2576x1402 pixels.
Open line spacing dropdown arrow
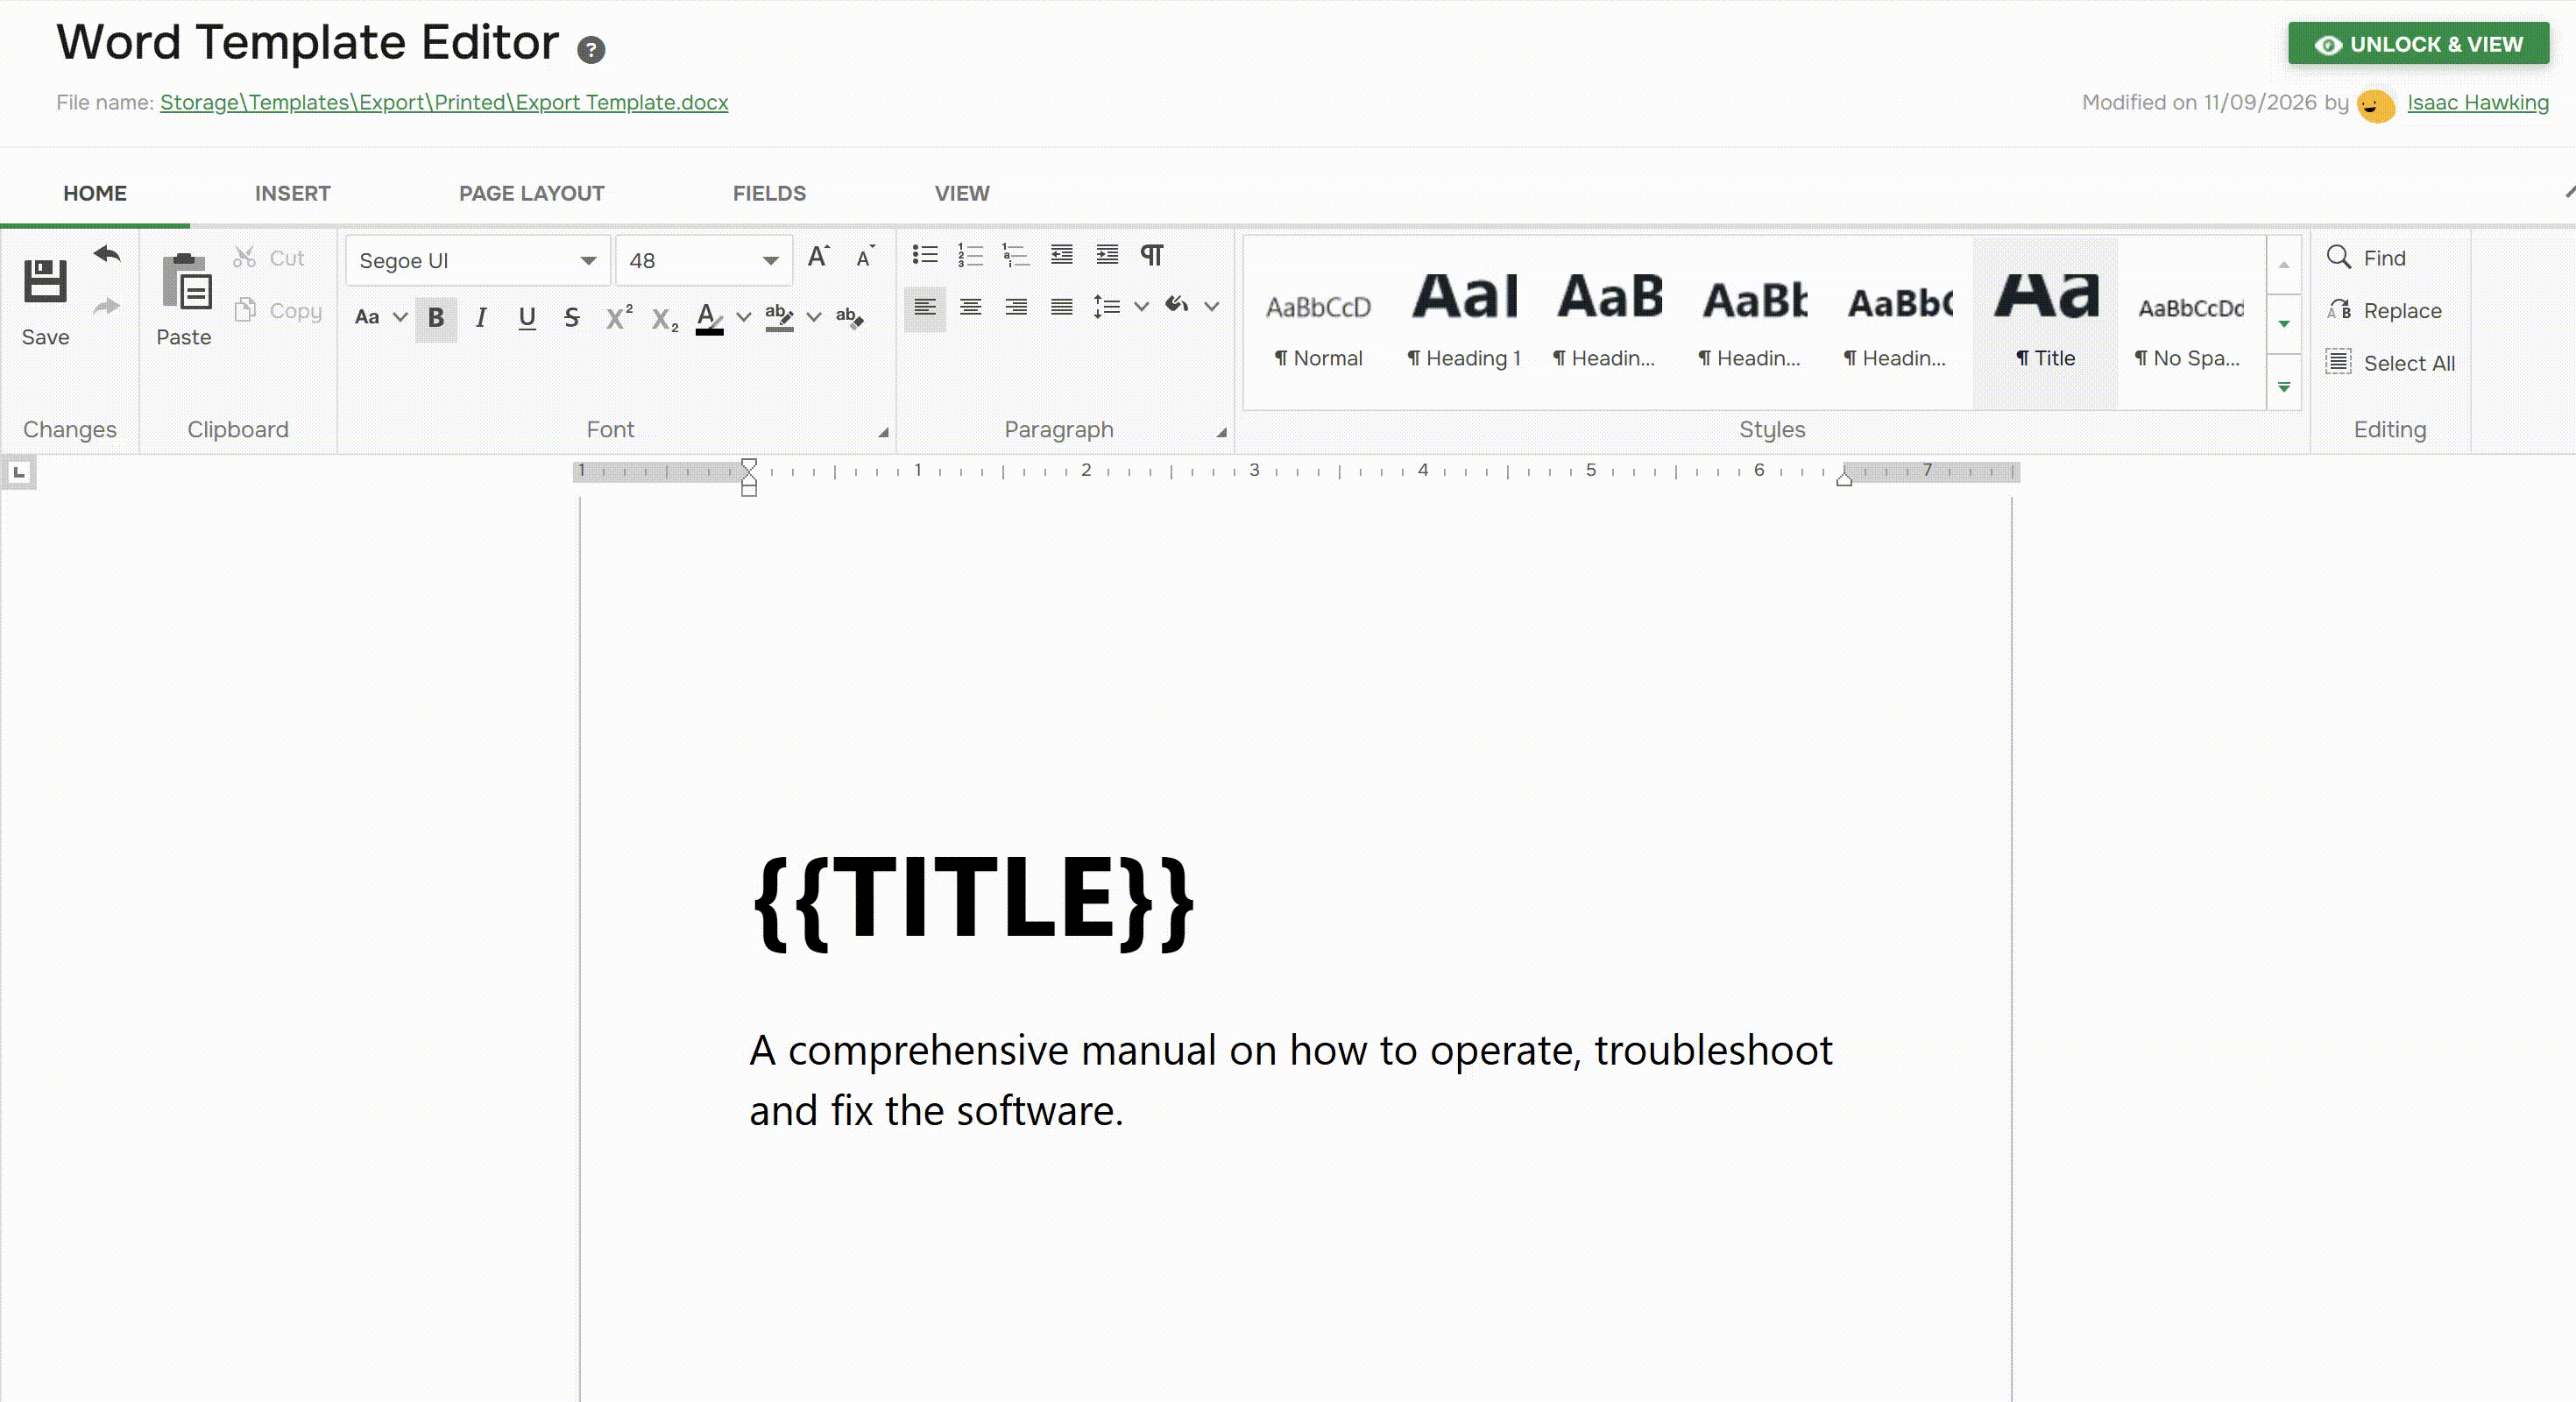[x=1141, y=306]
